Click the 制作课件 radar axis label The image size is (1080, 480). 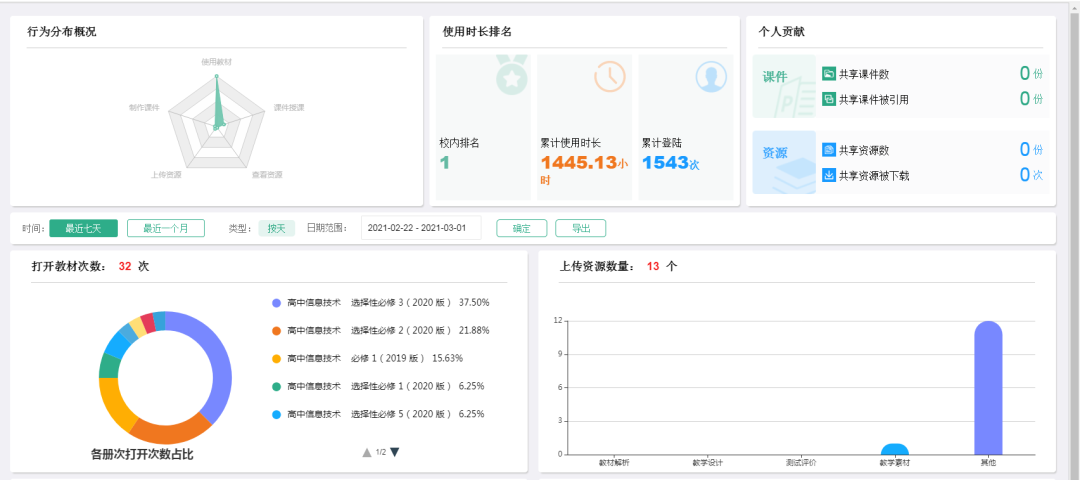(144, 107)
